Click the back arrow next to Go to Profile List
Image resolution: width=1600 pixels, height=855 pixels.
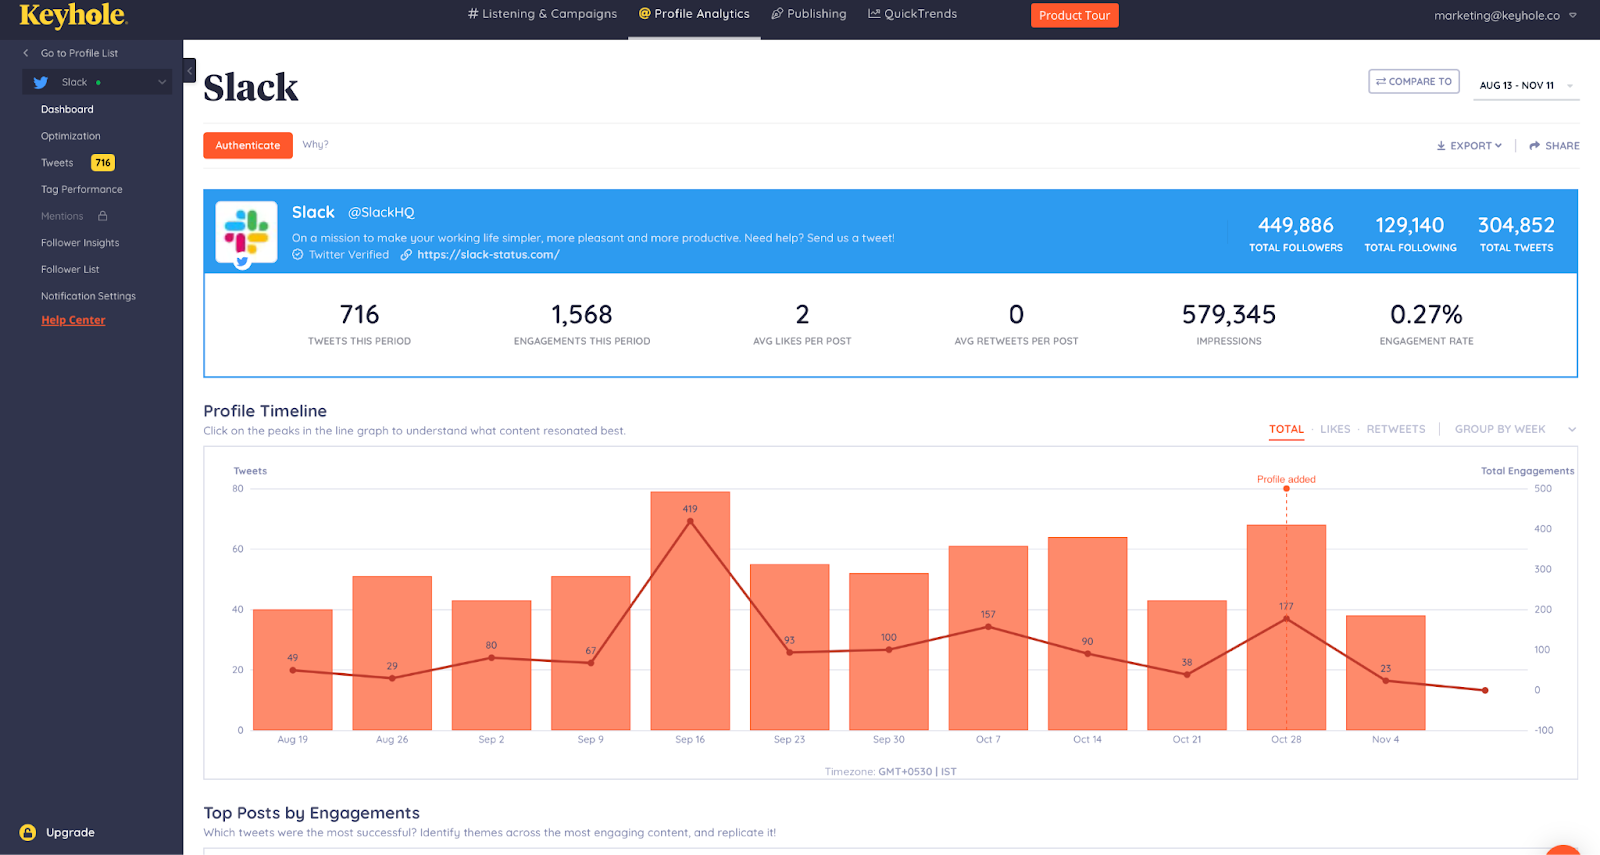[x=26, y=53]
